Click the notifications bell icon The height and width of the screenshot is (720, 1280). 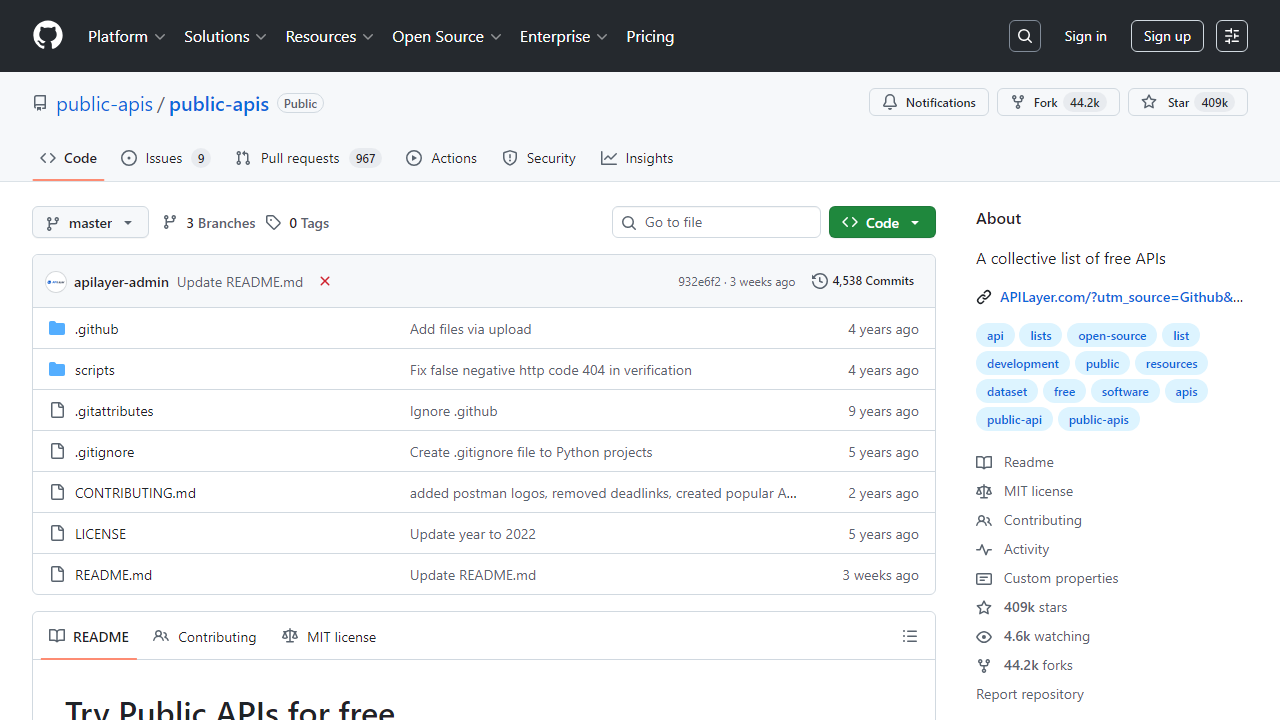pos(890,101)
